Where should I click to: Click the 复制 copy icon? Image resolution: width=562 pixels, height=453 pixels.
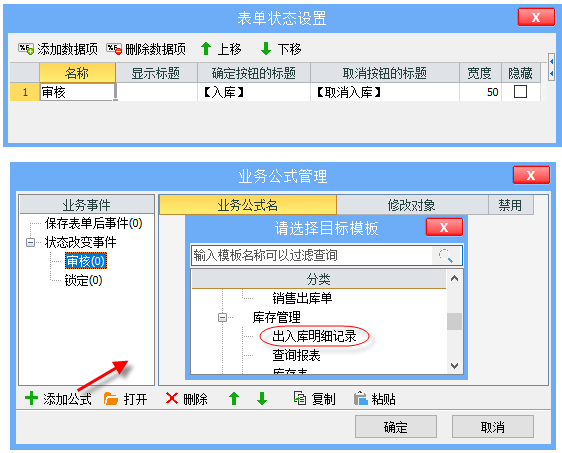300,398
